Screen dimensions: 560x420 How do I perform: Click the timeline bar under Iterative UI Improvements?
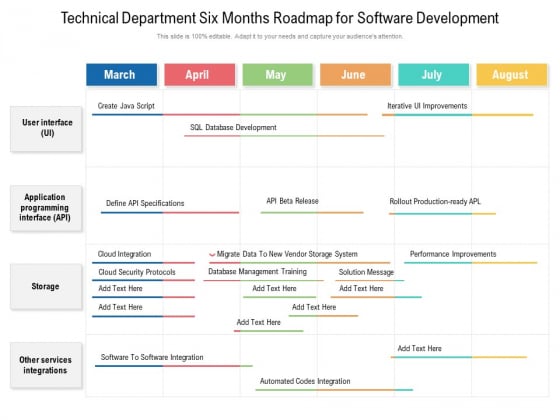pyautogui.click(x=458, y=115)
